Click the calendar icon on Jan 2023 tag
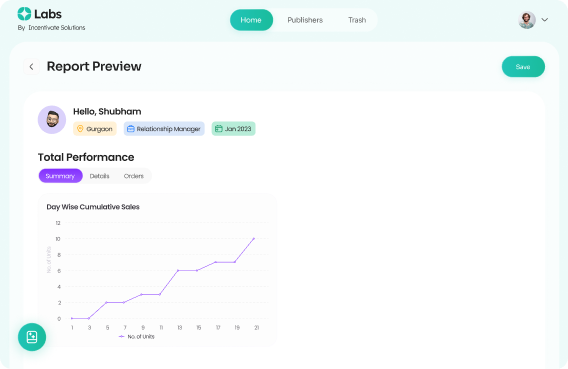Viewport: 568px width, 369px height. pyautogui.click(x=218, y=129)
